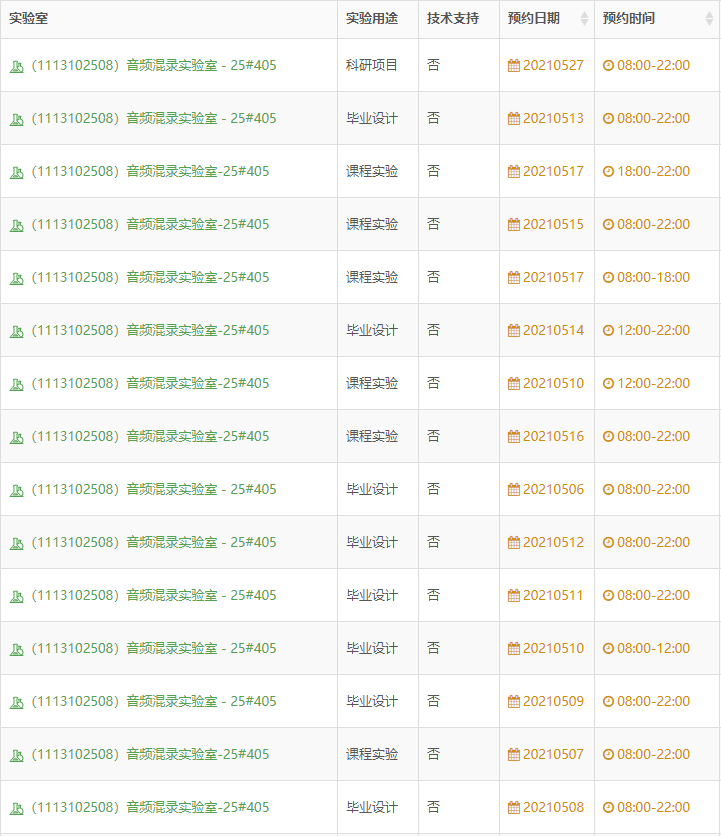This screenshot has width=721, height=836.
Task: Open the lab link in the 20210516 row
Action: pos(150,437)
